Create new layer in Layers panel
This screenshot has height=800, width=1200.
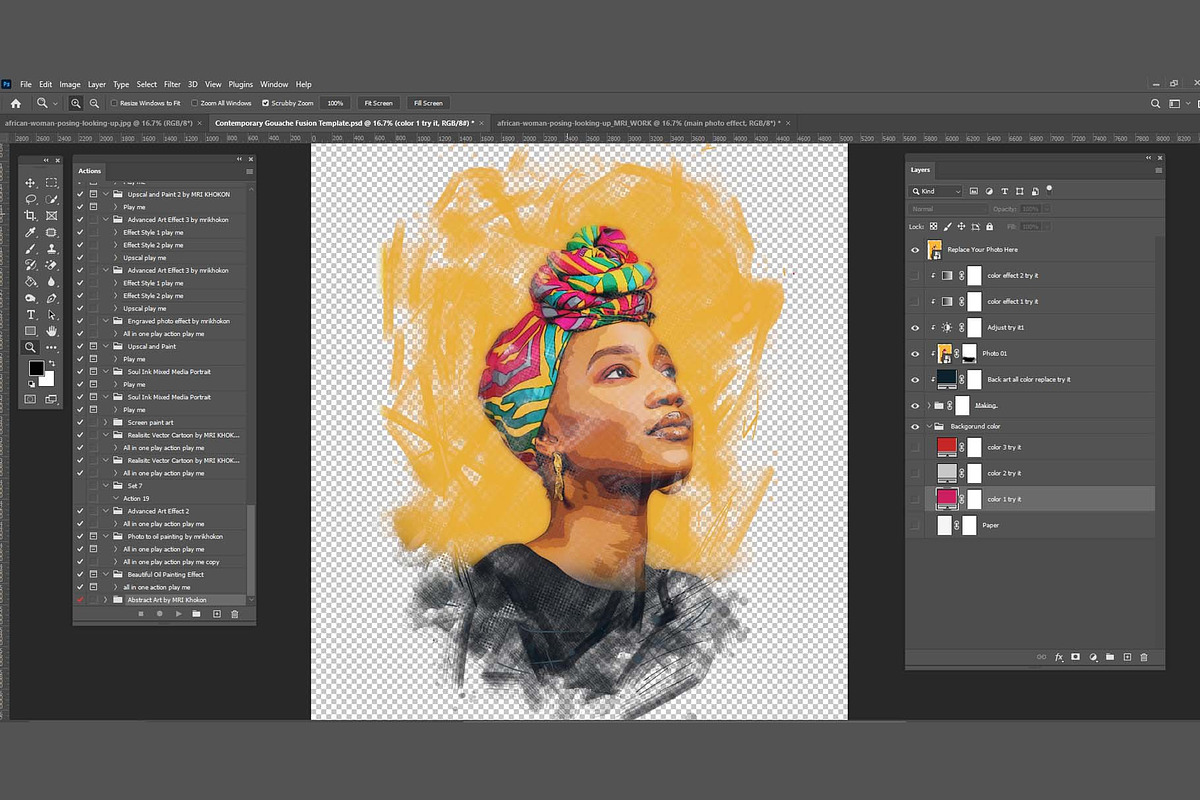point(1127,657)
